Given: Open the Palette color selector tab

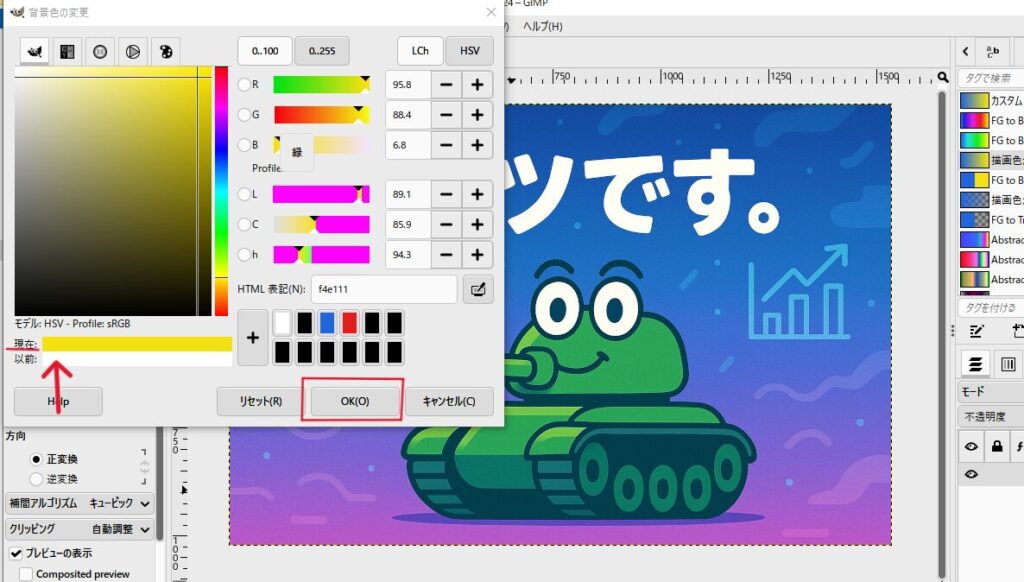Looking at the screenshot, I should [166, 52].
